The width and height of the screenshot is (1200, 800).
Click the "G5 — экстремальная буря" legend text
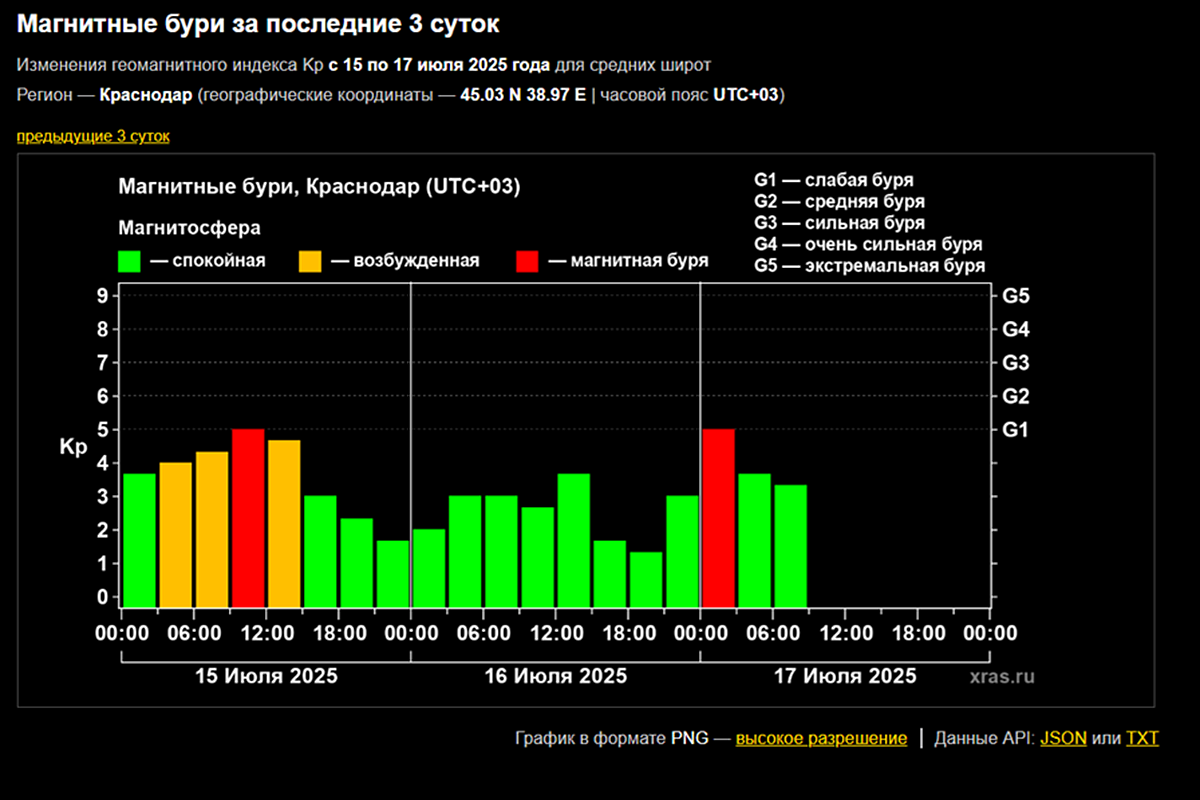[x=869, y=266]
